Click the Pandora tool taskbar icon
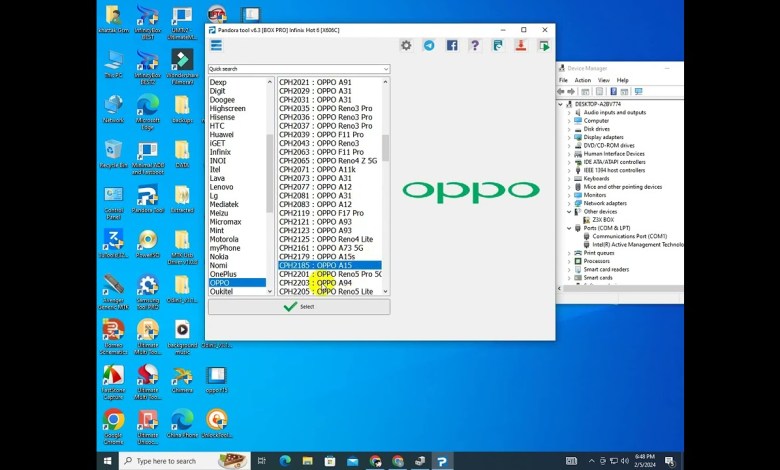The height and width of the screenshot is (470, 780). (442, 461)
